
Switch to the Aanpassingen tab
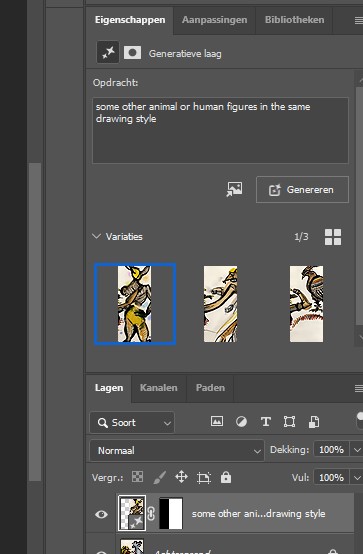pos(214,20)
